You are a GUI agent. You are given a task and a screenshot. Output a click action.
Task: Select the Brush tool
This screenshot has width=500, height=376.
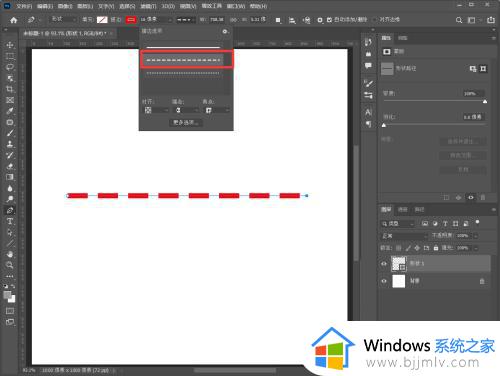click(10, 133)
